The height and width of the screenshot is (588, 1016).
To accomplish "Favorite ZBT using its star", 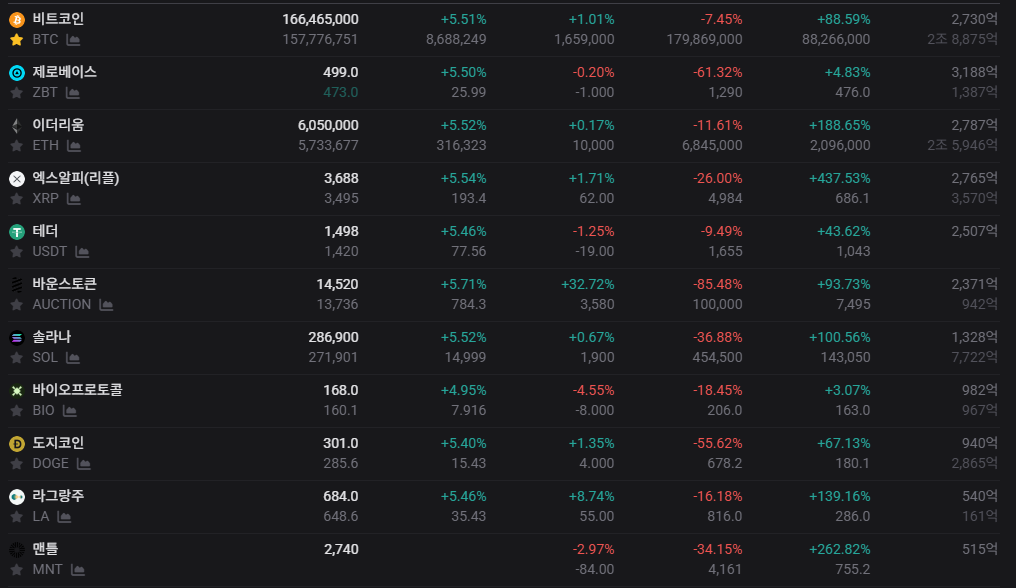I will tap(16, 93).
